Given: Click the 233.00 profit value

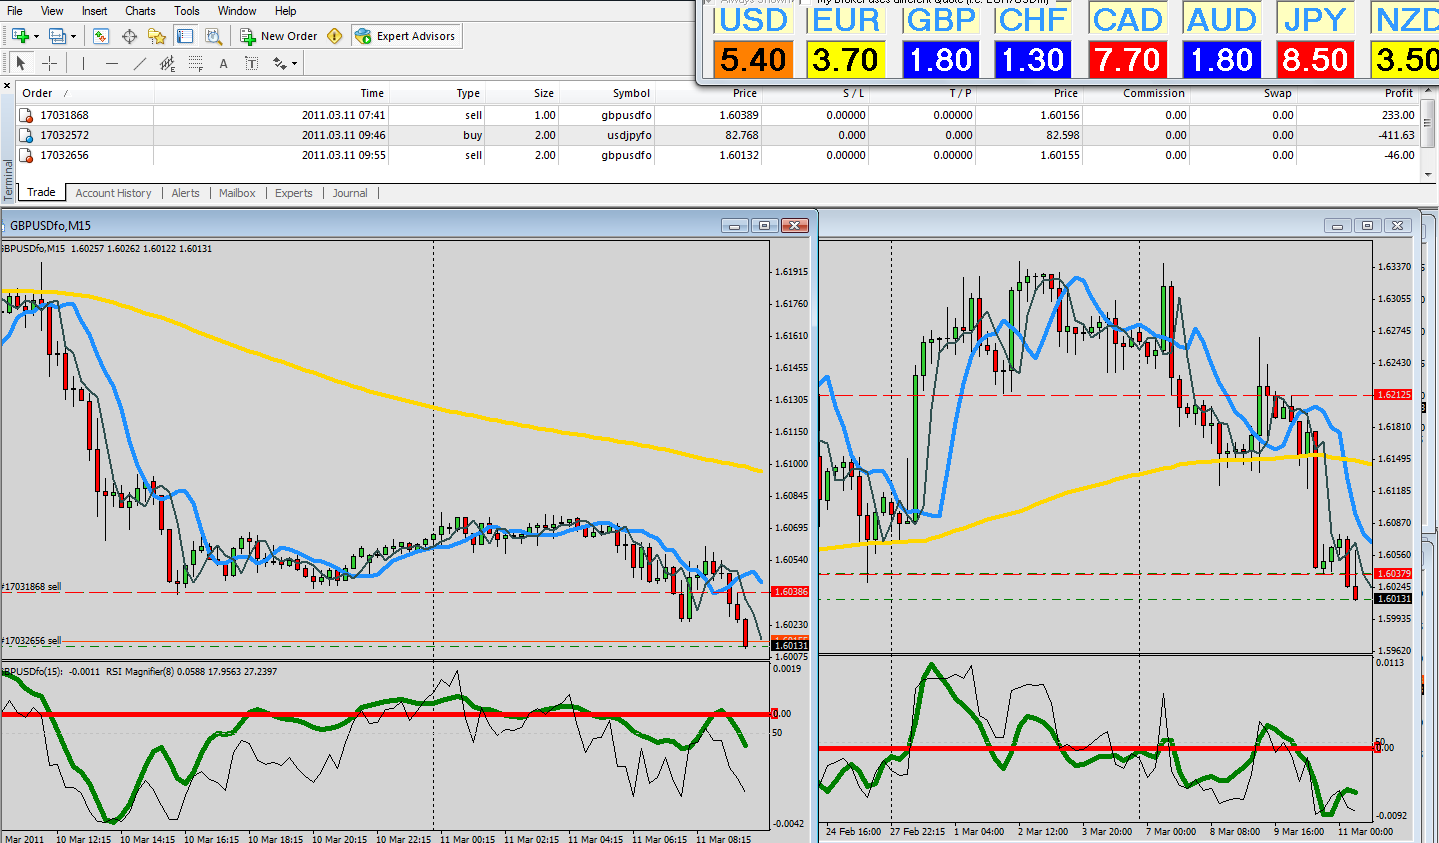Looking at the screenshot, I should 1398,115.
